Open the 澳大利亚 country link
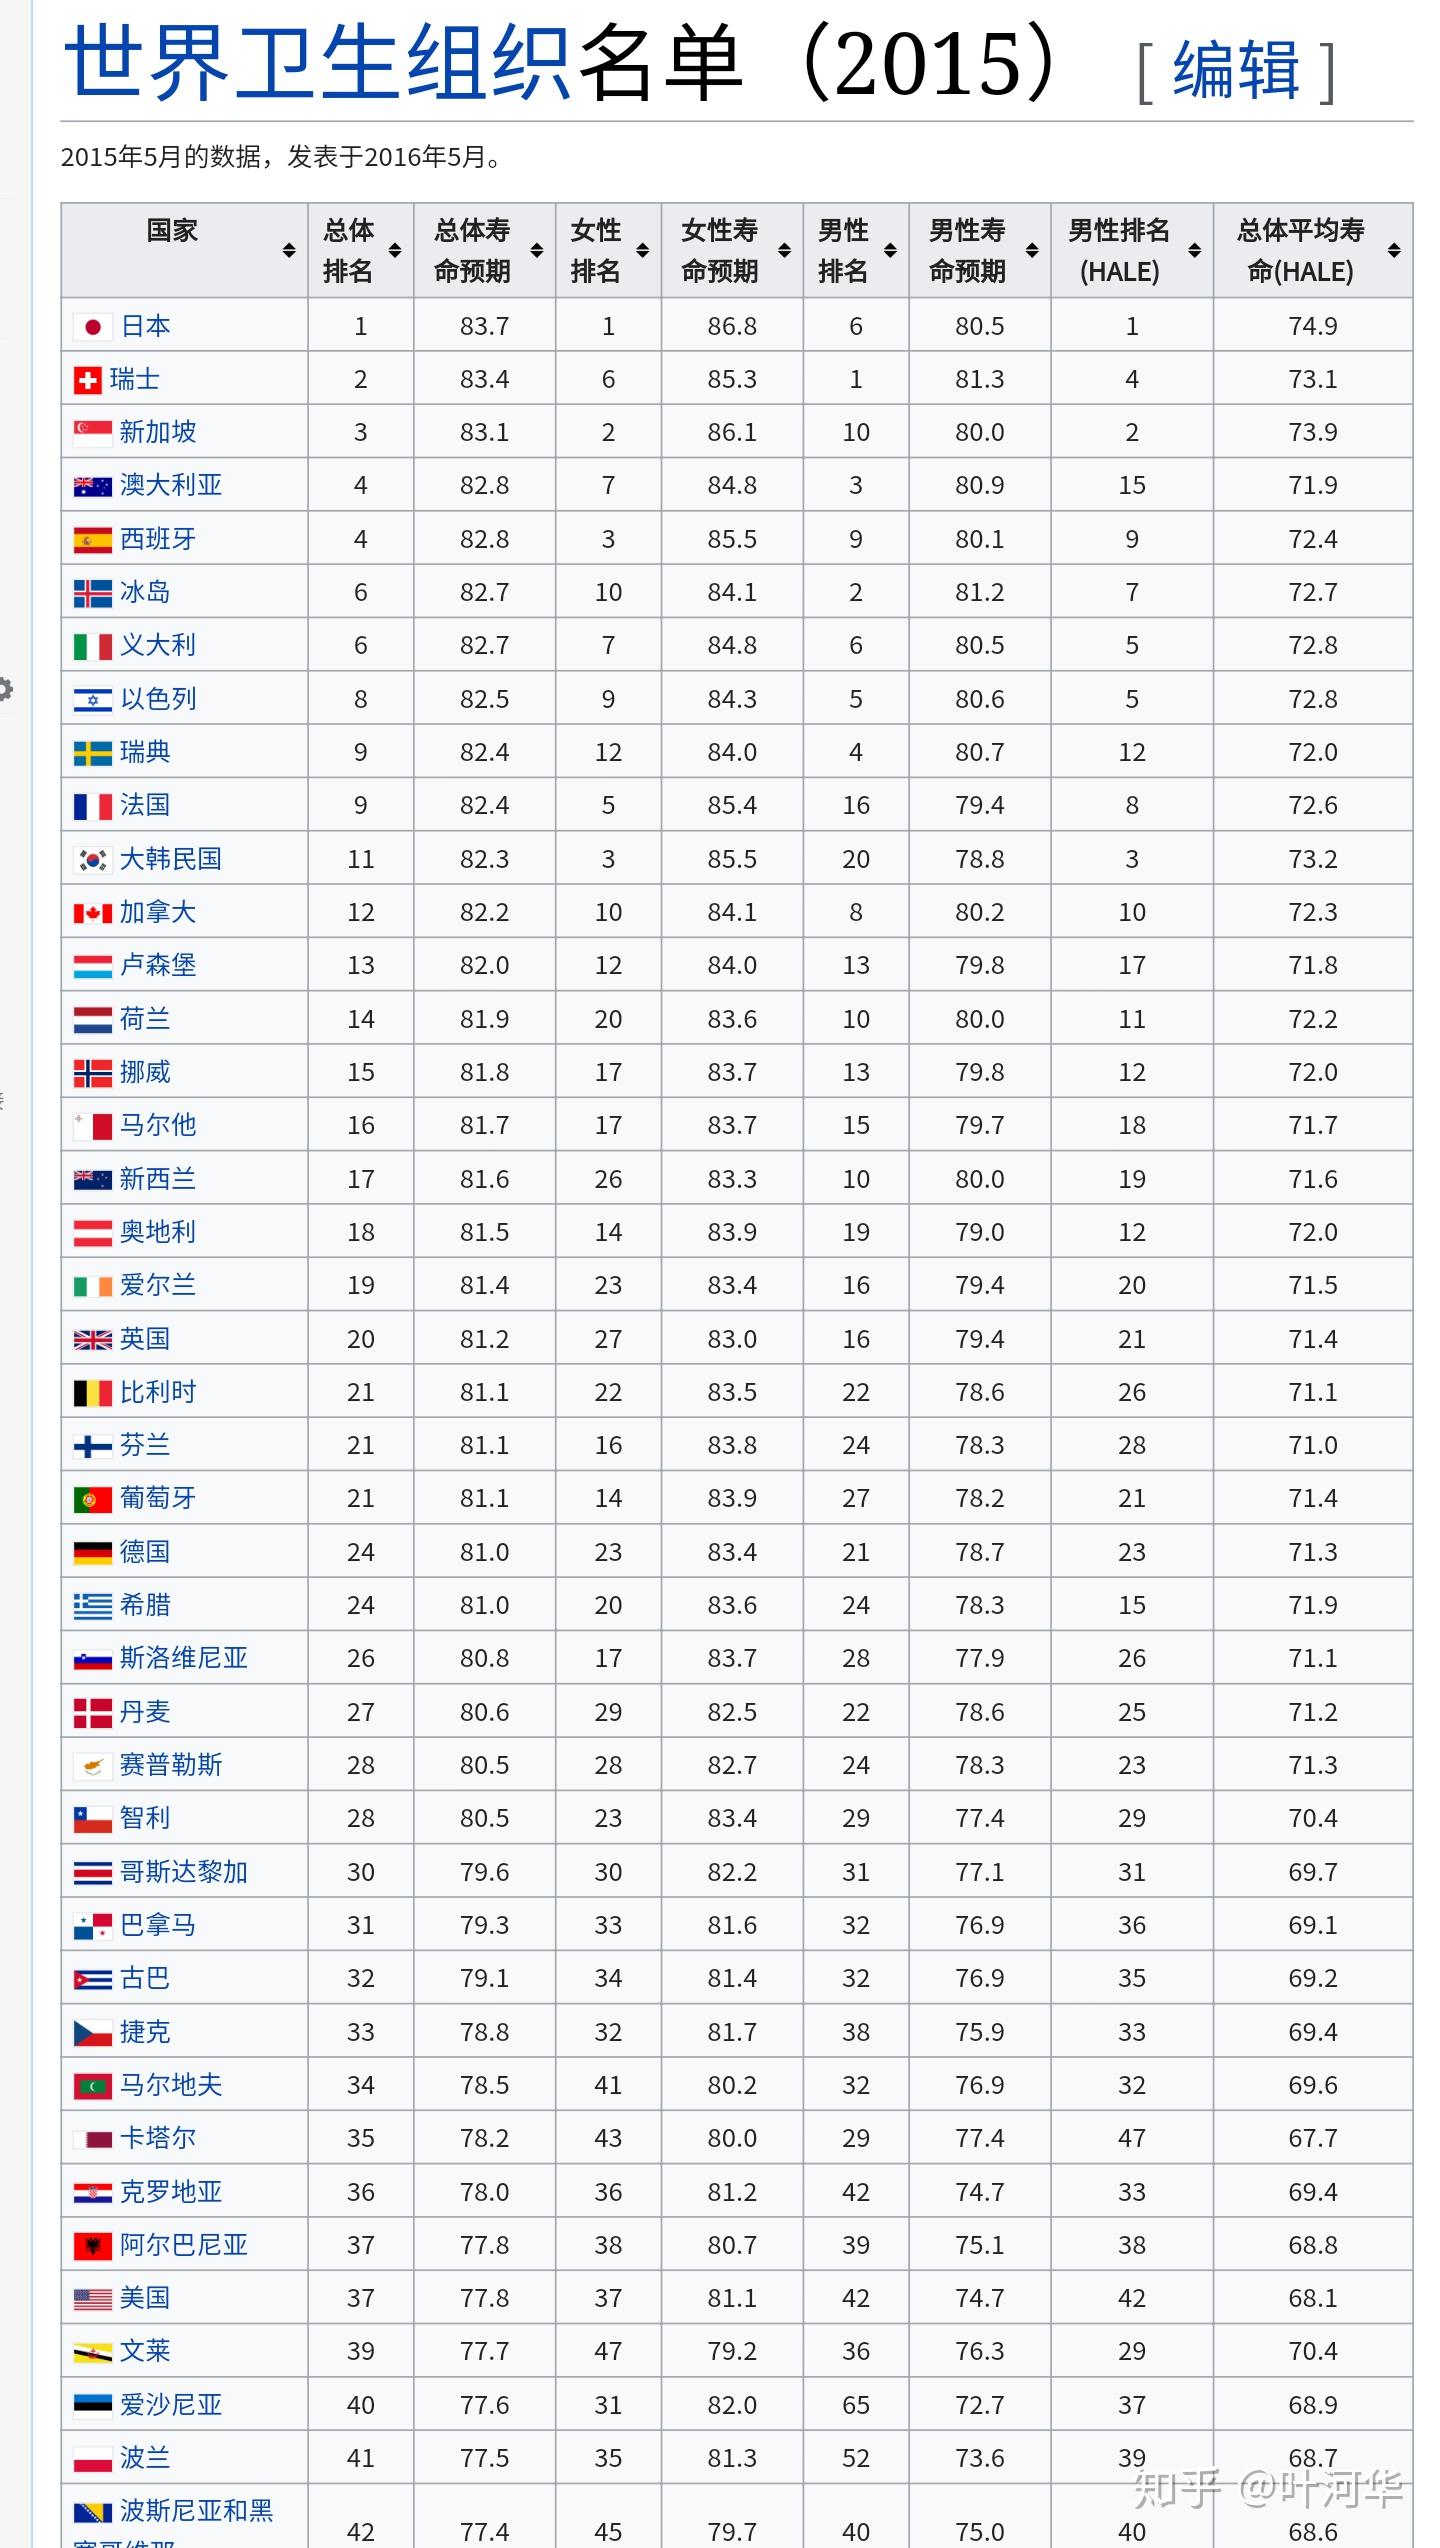 tap(171, 485)
